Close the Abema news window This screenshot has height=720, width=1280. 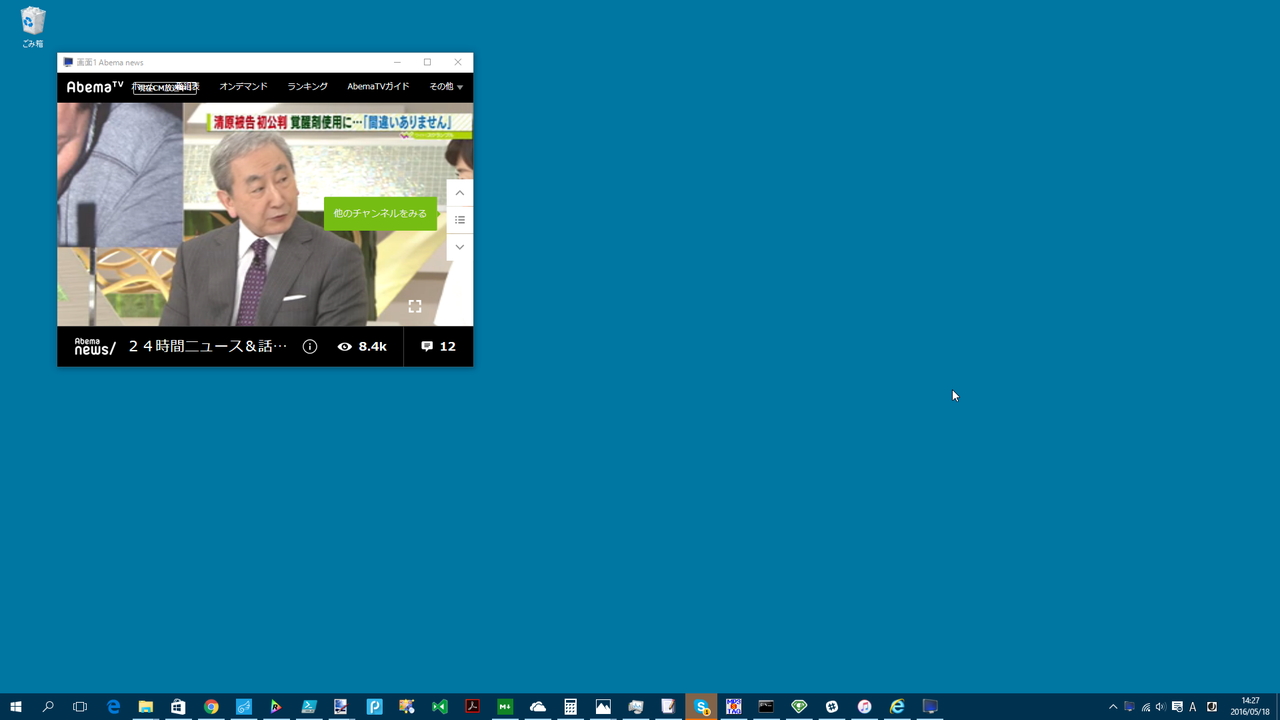(x=458, y=62)
